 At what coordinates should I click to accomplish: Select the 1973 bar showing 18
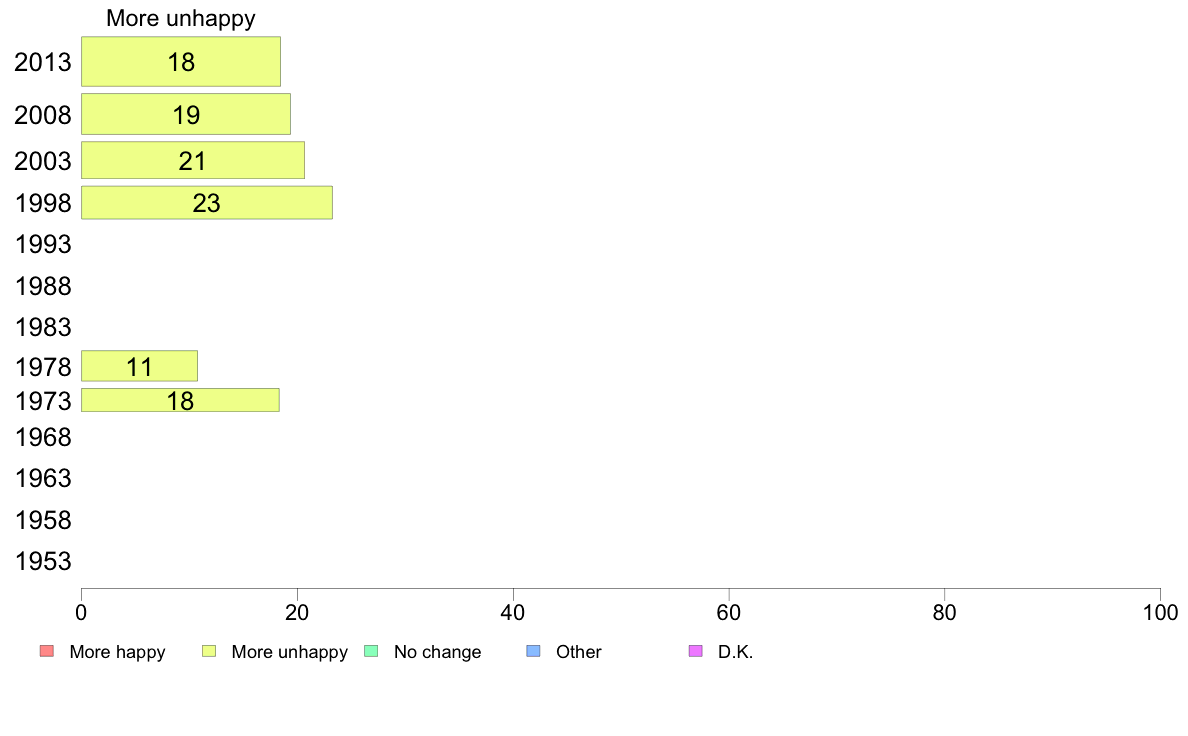pos(180,400)
